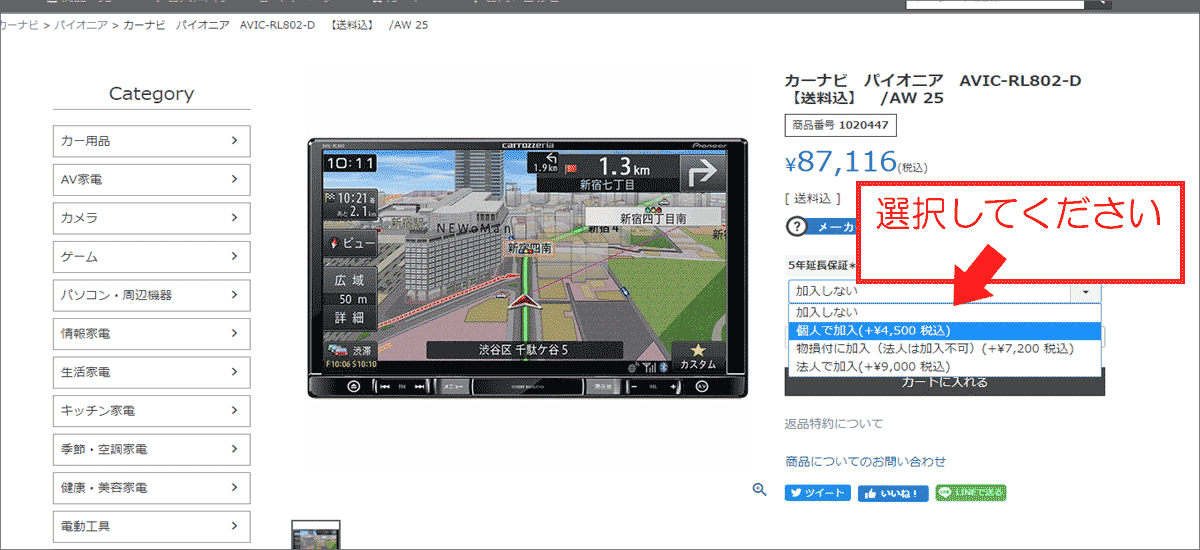The width and height of the screenshot is (1200, 550).
Task: Expand the 健康・美容家電 category chevron
Action: tap(234, 487)
